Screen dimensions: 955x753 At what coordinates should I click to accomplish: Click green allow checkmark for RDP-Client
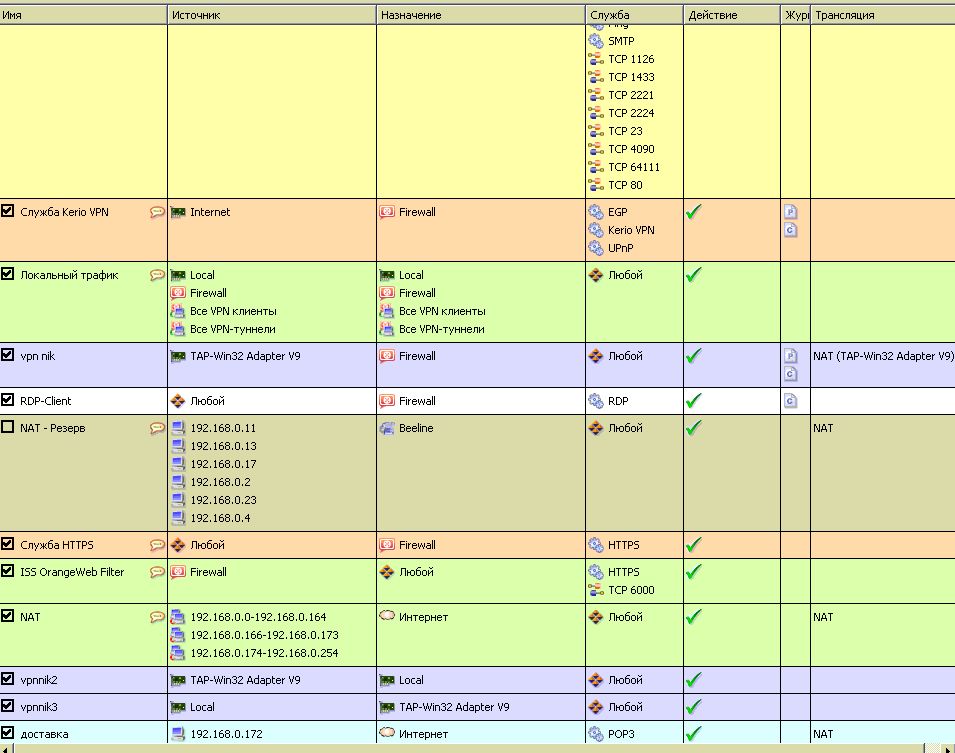pyautogui.click(x=694, y=400)
